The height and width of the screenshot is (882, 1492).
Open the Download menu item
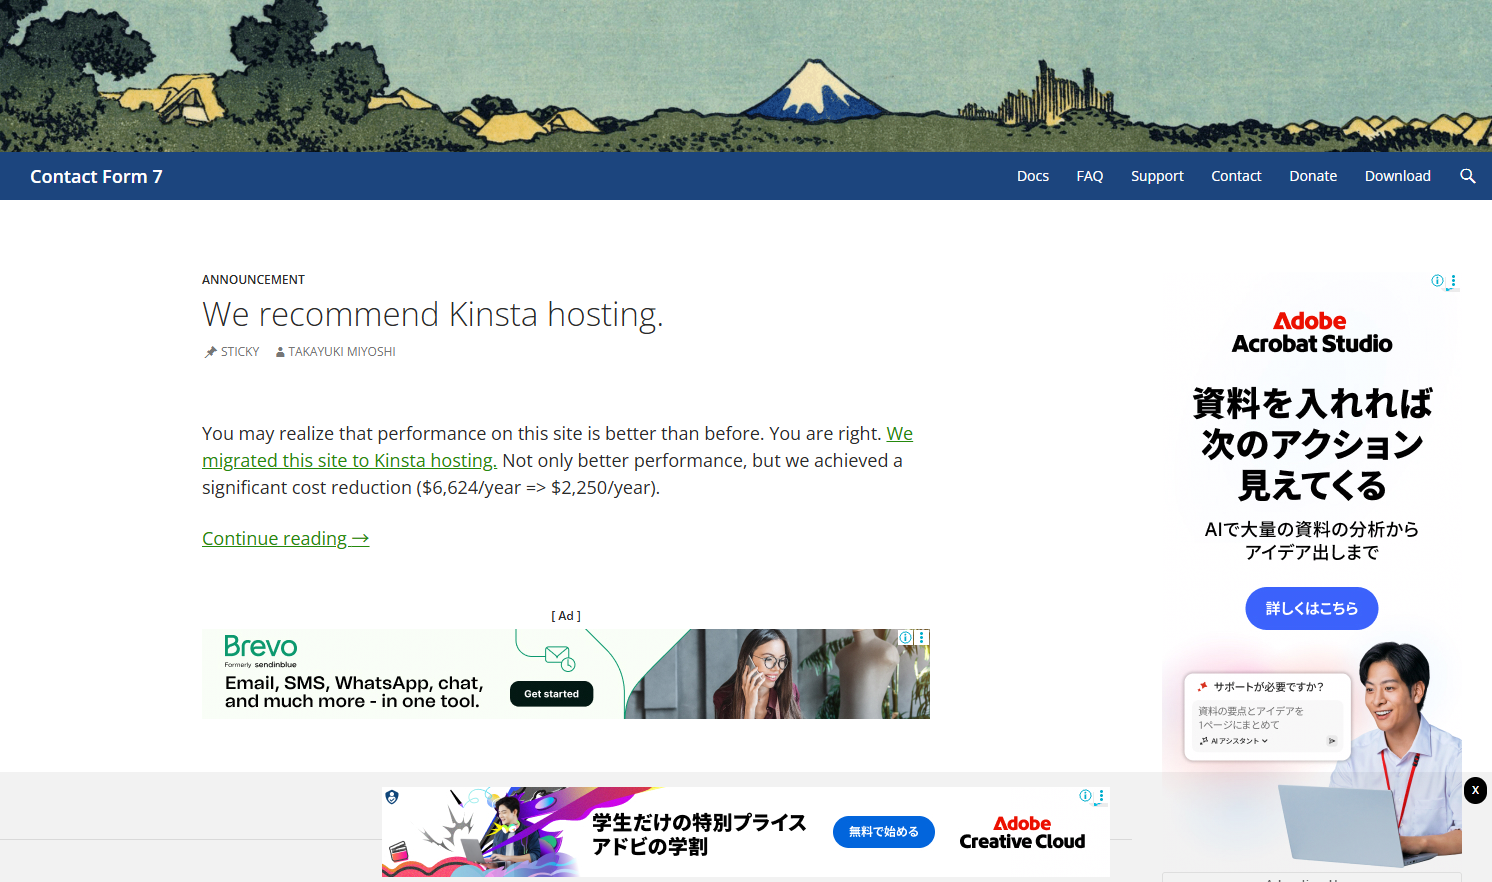[1398, 176]
